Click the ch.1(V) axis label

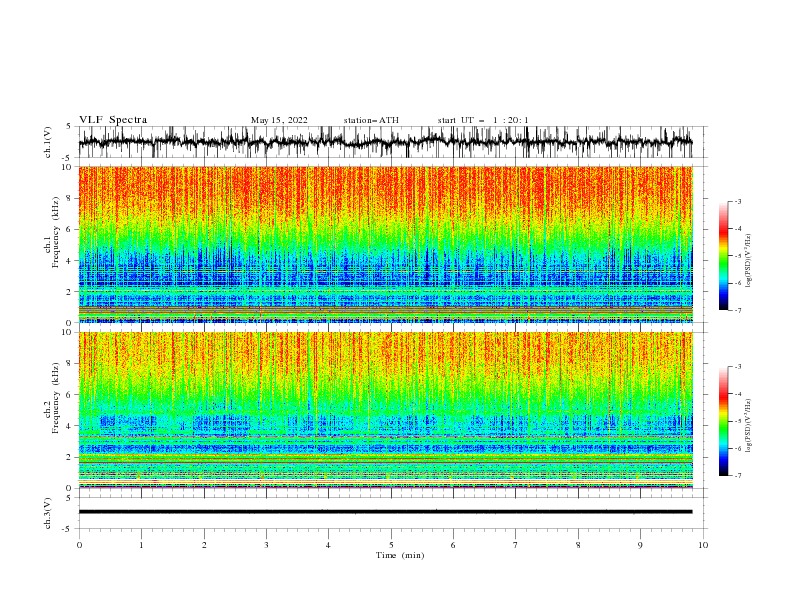pos(48,142)
